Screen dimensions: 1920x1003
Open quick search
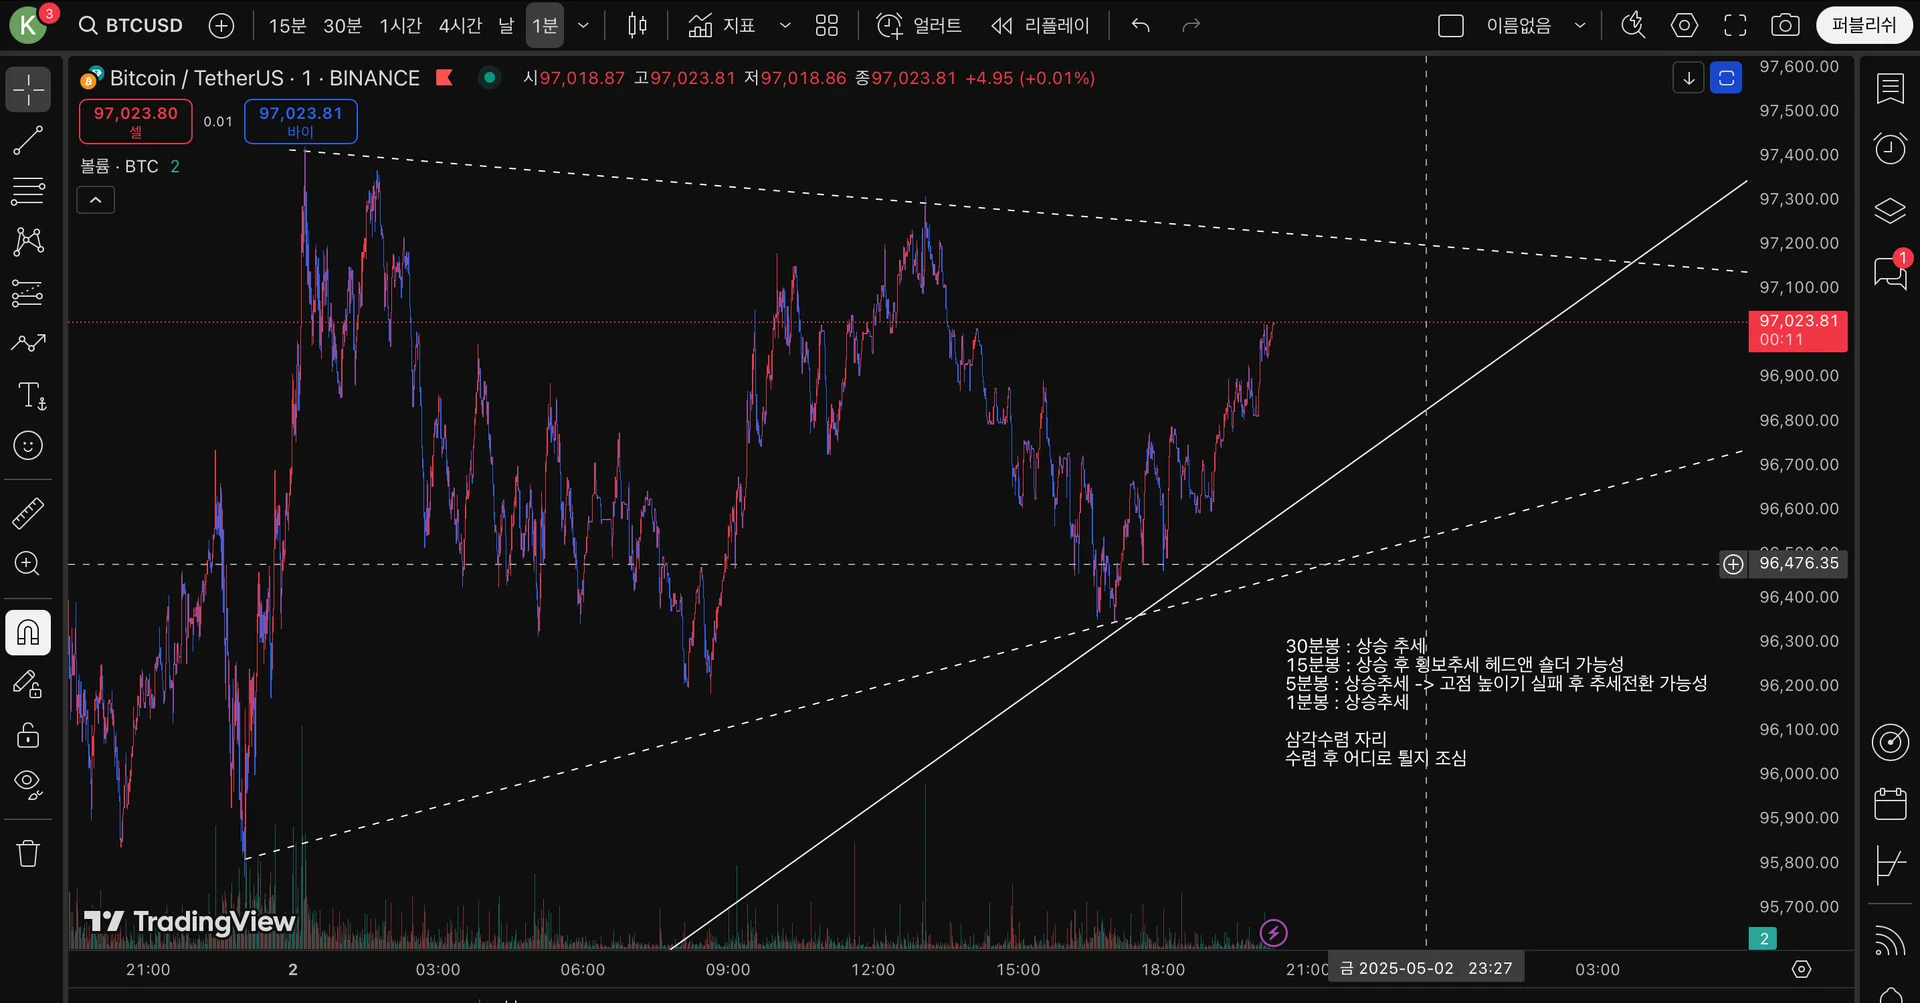1633,25
